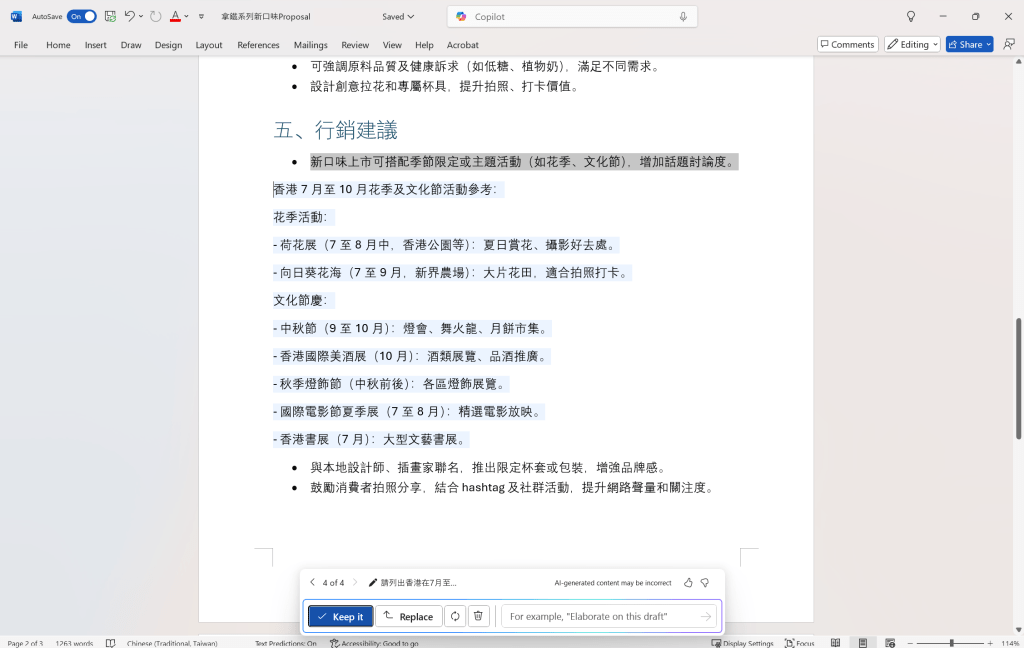The height and width of the screenshot is (648, 1024).
Task: Click the 114% zoom level
Action: tap(1010, 643)
